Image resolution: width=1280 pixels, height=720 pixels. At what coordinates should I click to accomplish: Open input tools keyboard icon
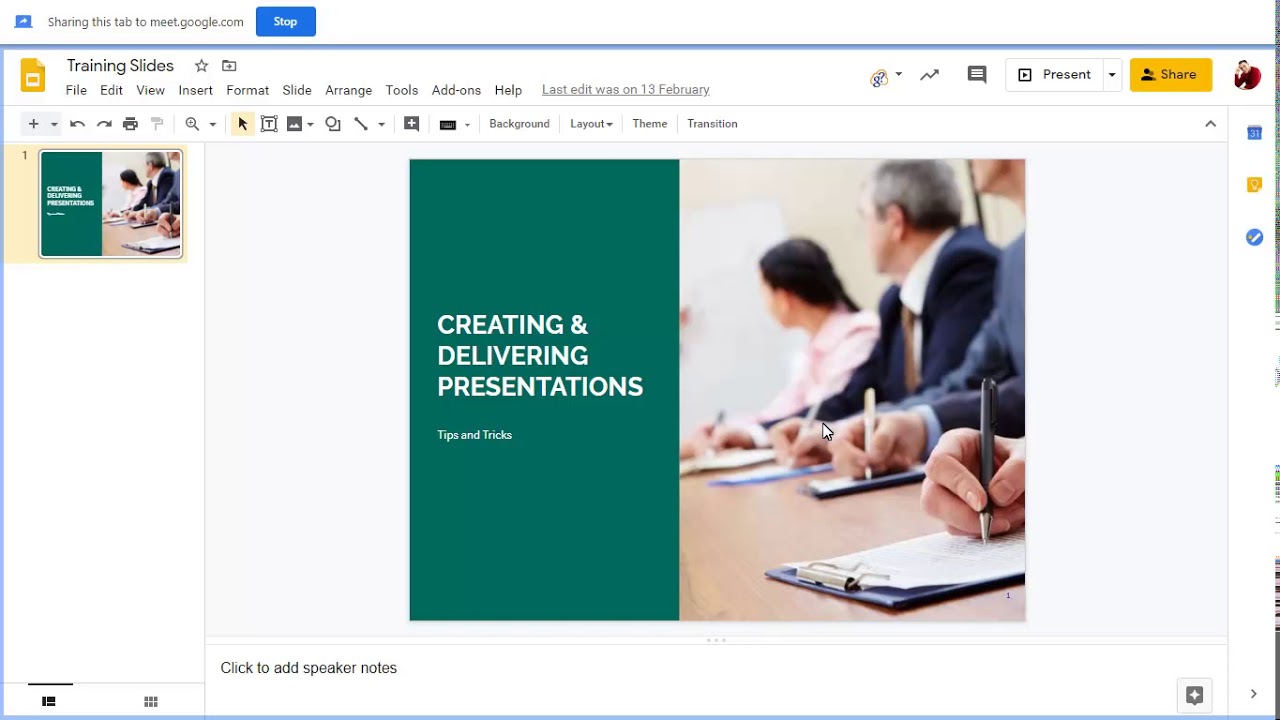tap(448, 125)
